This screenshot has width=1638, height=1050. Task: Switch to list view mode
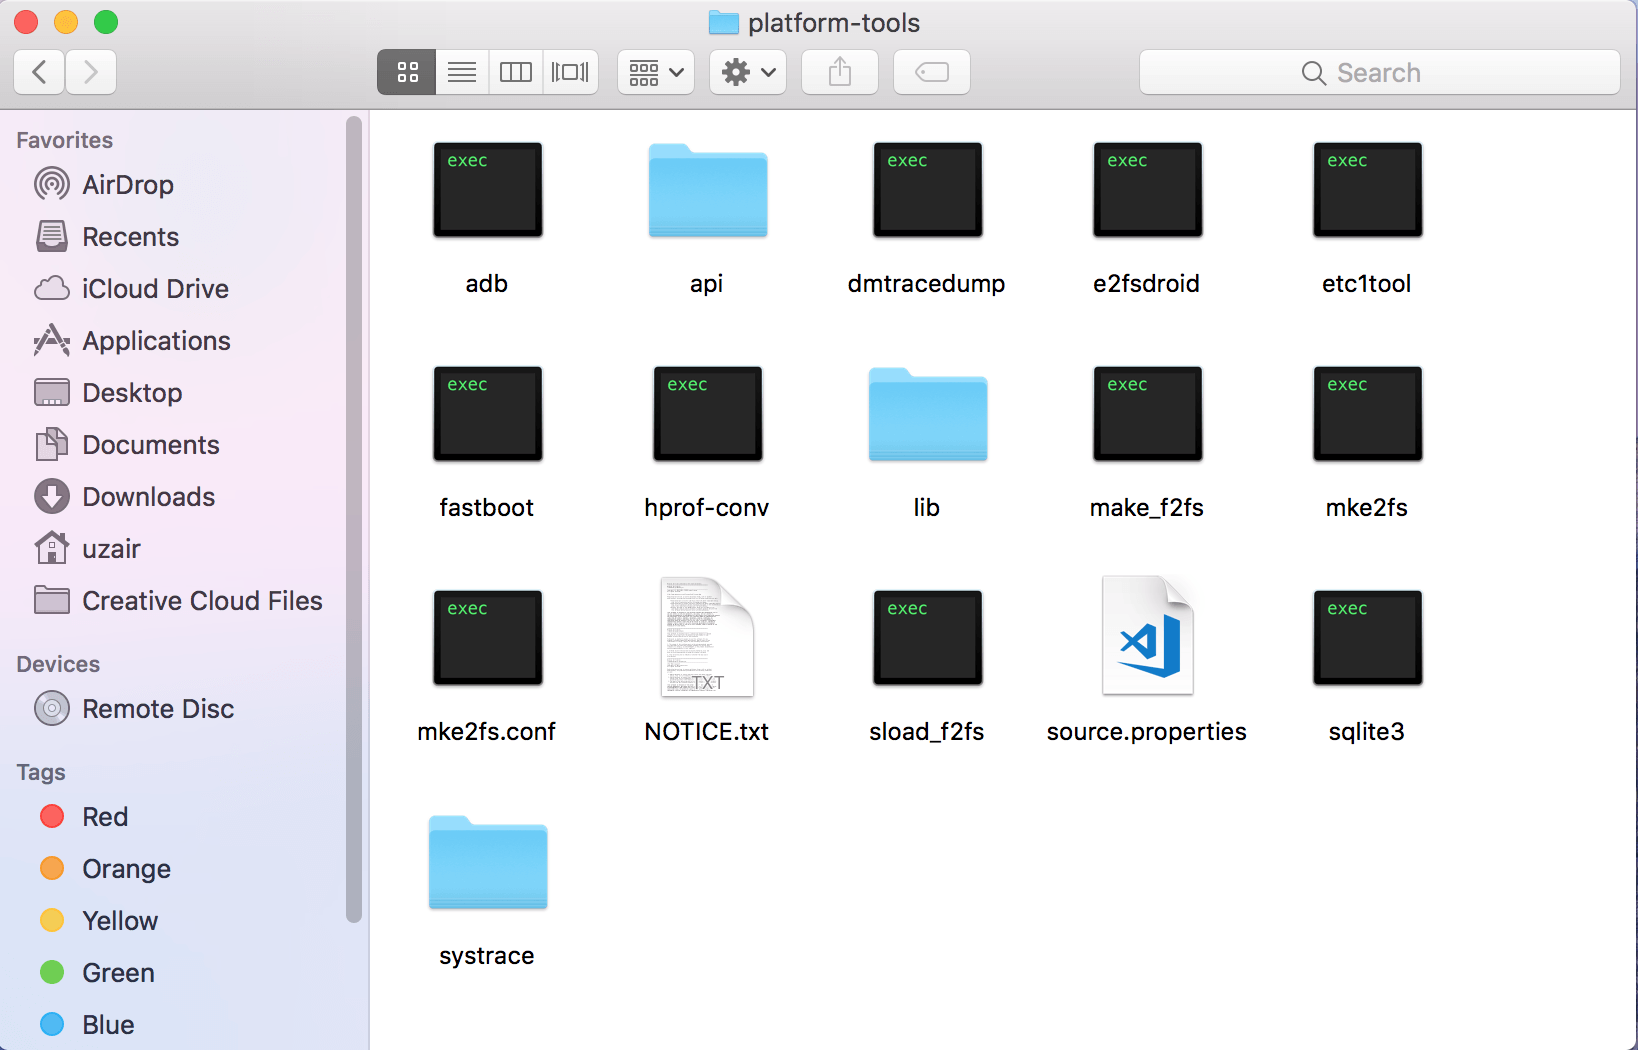pos(462,72)
